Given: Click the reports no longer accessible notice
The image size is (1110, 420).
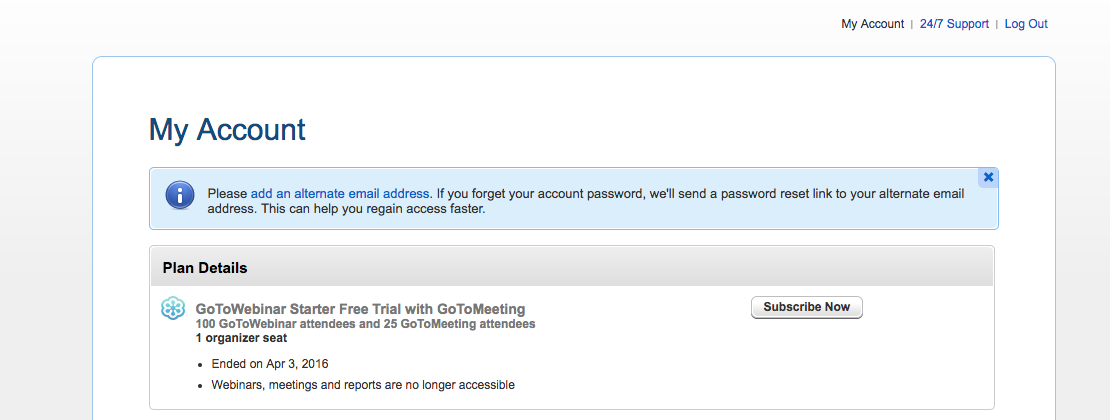Looking at the screenshot, I should pyautogui.click(x=363, y=385).
